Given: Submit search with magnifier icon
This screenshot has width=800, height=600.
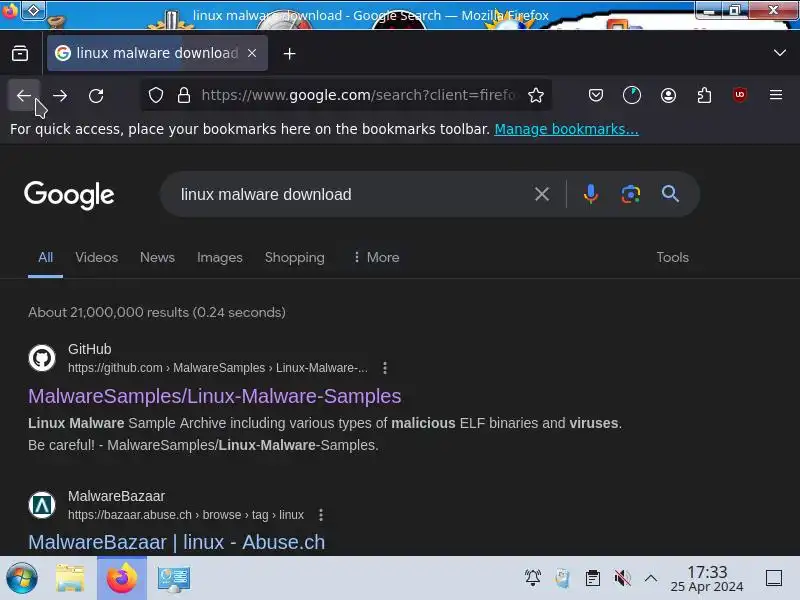Looking at the screenshot, I should [x=670, y=194].
